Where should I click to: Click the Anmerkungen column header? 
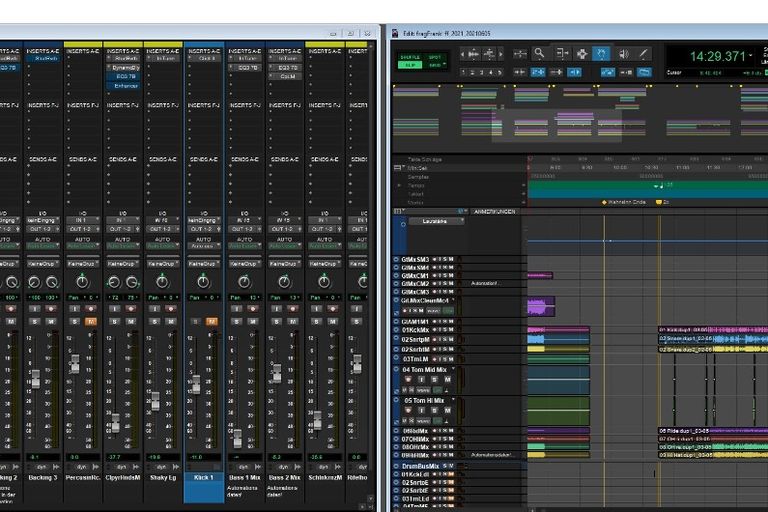point(495,212)
